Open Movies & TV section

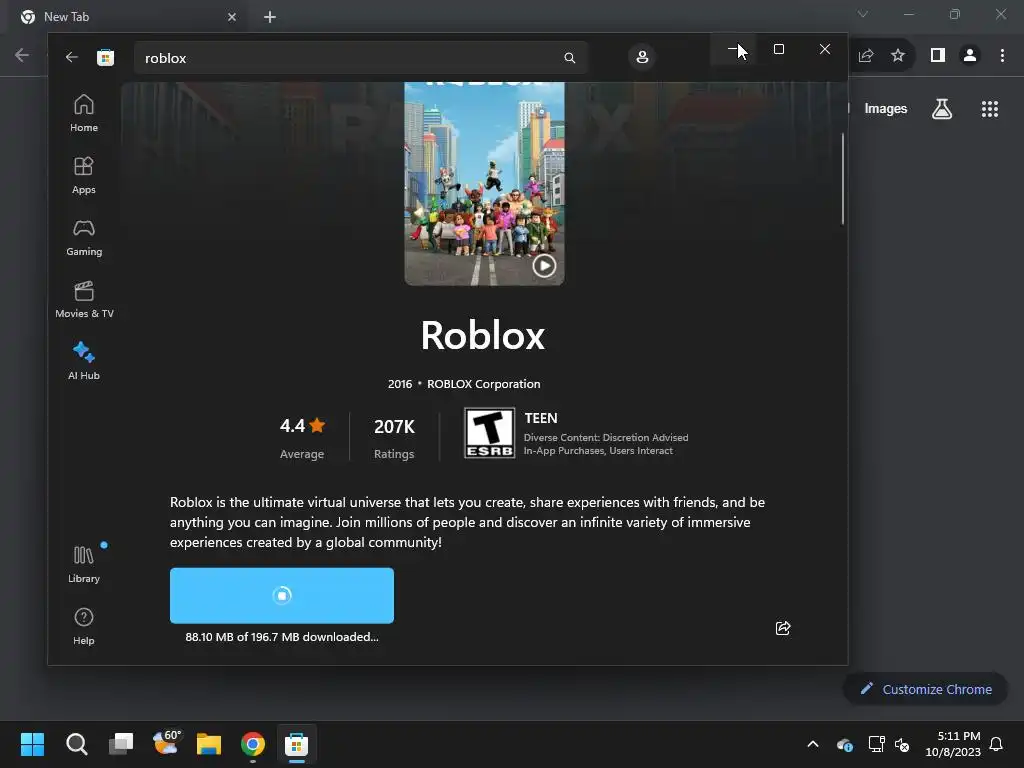tap(84, 299)
